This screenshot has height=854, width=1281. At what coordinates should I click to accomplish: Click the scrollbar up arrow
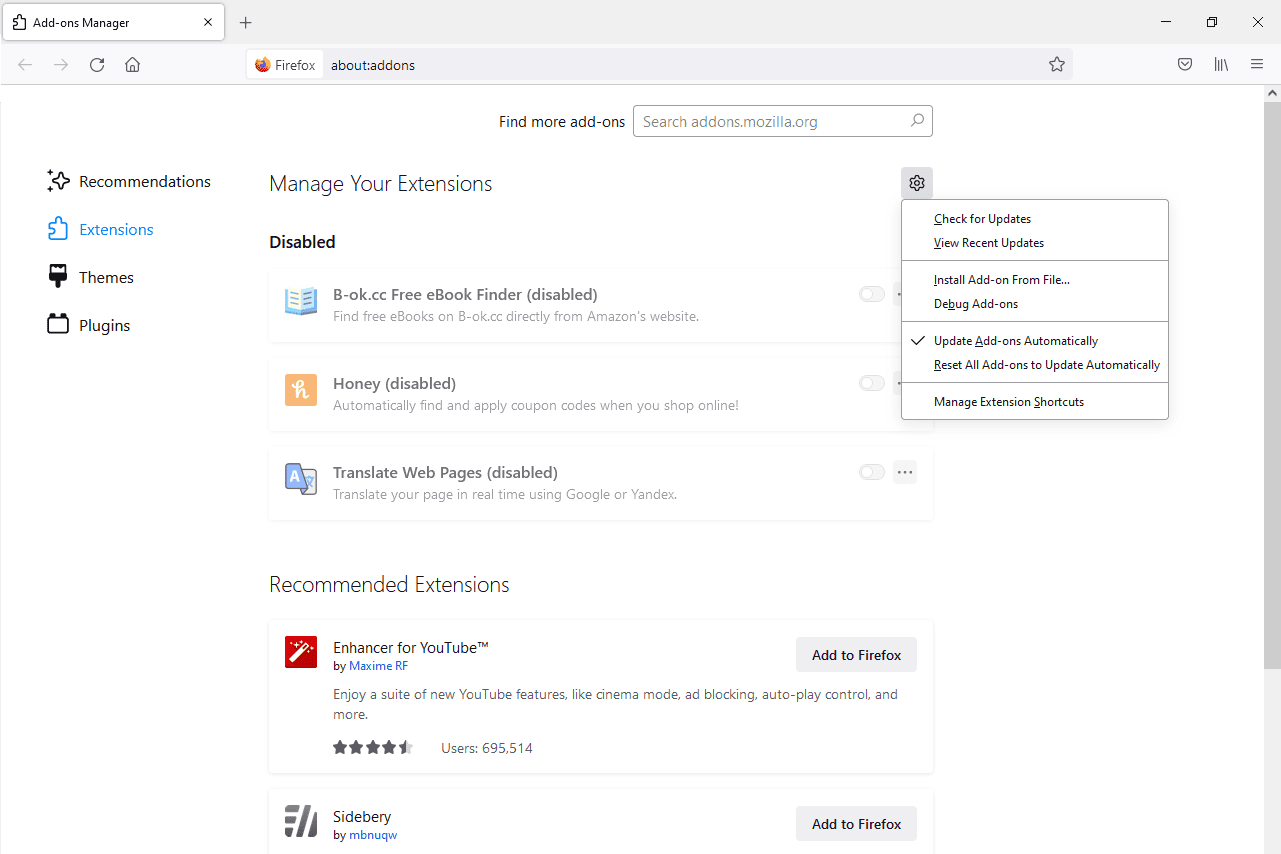[x=1272, y=92]
